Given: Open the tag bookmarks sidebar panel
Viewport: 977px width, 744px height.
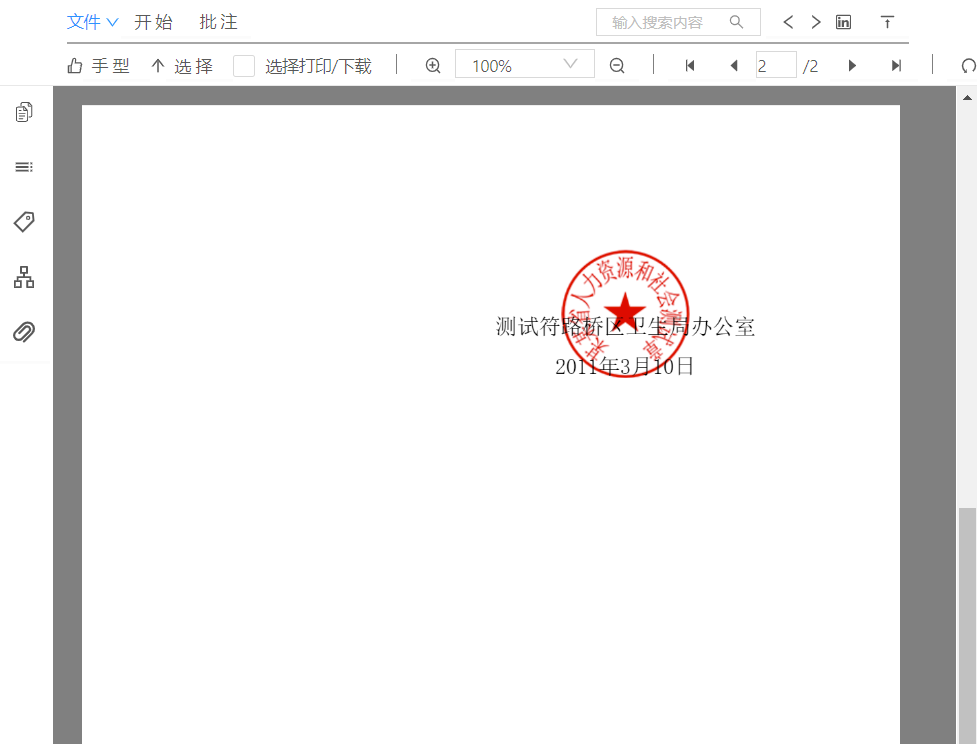Looking at the screenshot, I should 24,222.
